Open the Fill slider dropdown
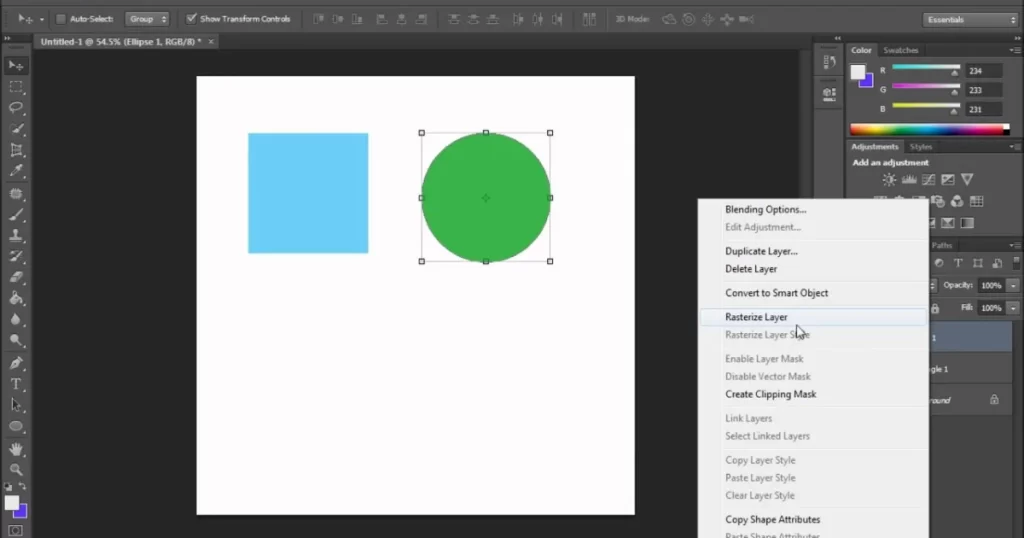This screenshot has width=1024, height=538. point(1013,308)
